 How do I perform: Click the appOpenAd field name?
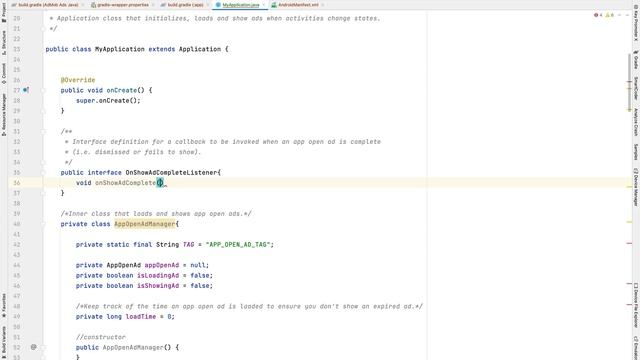162,265
